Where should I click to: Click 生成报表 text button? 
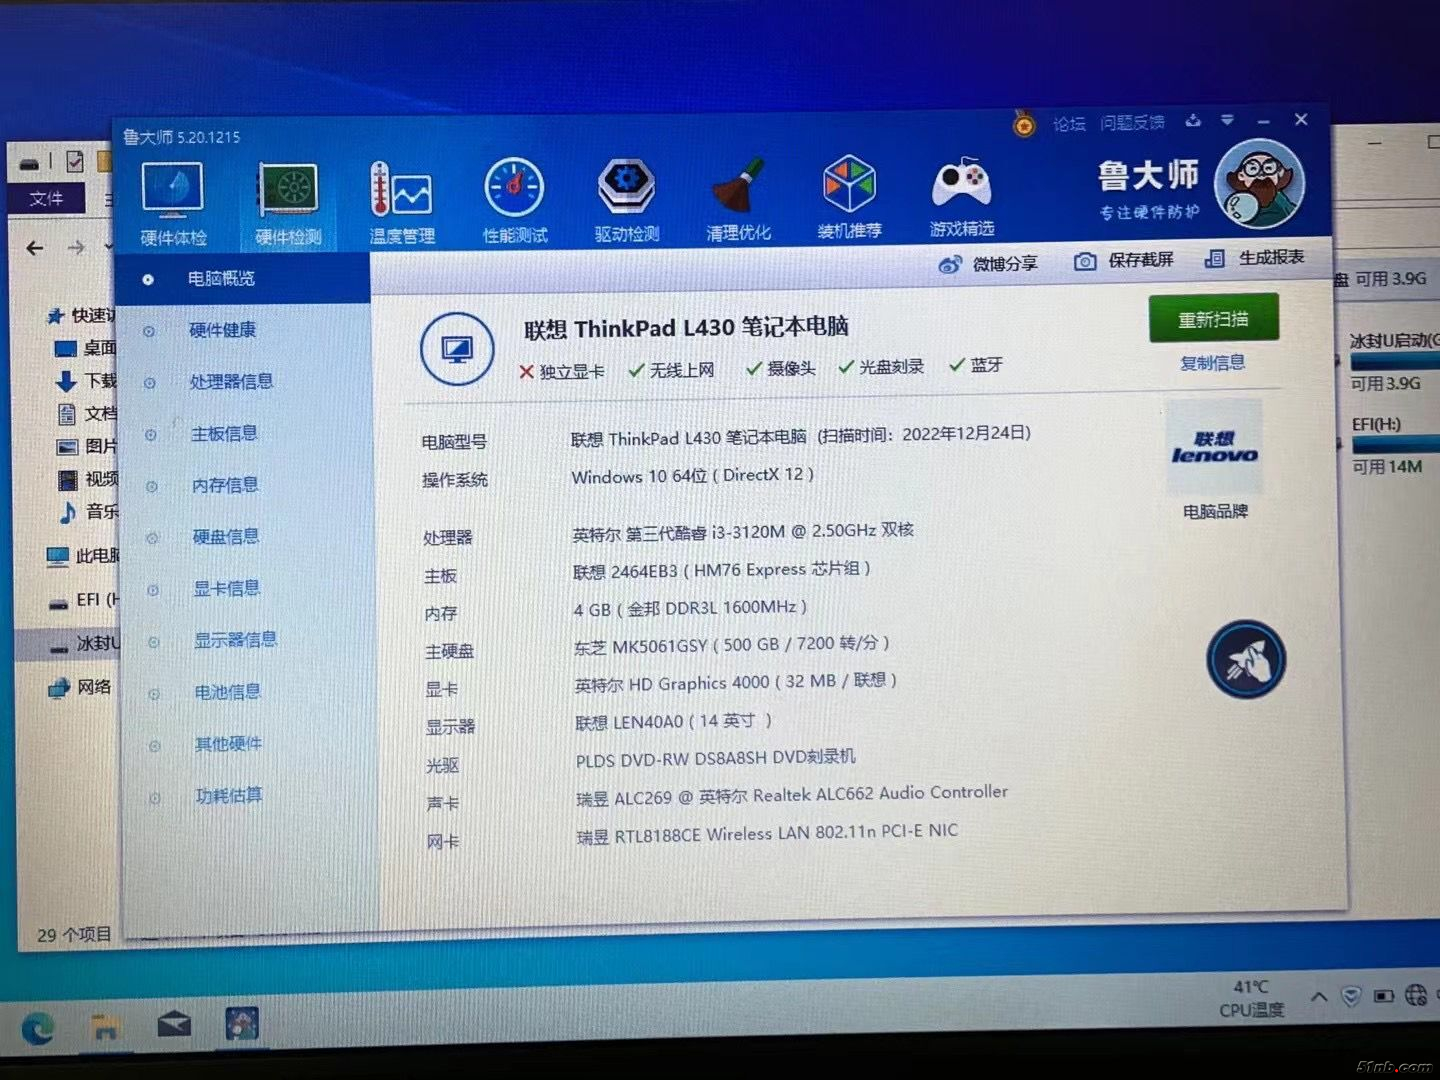pos(1271,257)
